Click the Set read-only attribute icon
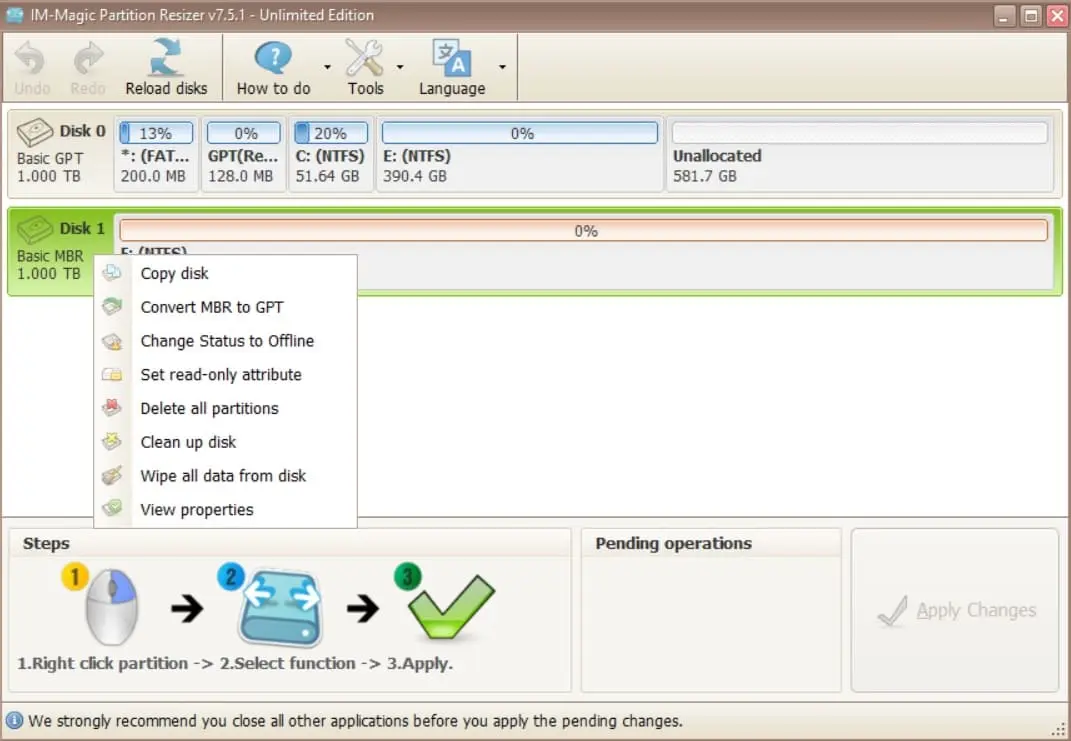This screenshot has height=741, width=1071. tap(112, 374)
